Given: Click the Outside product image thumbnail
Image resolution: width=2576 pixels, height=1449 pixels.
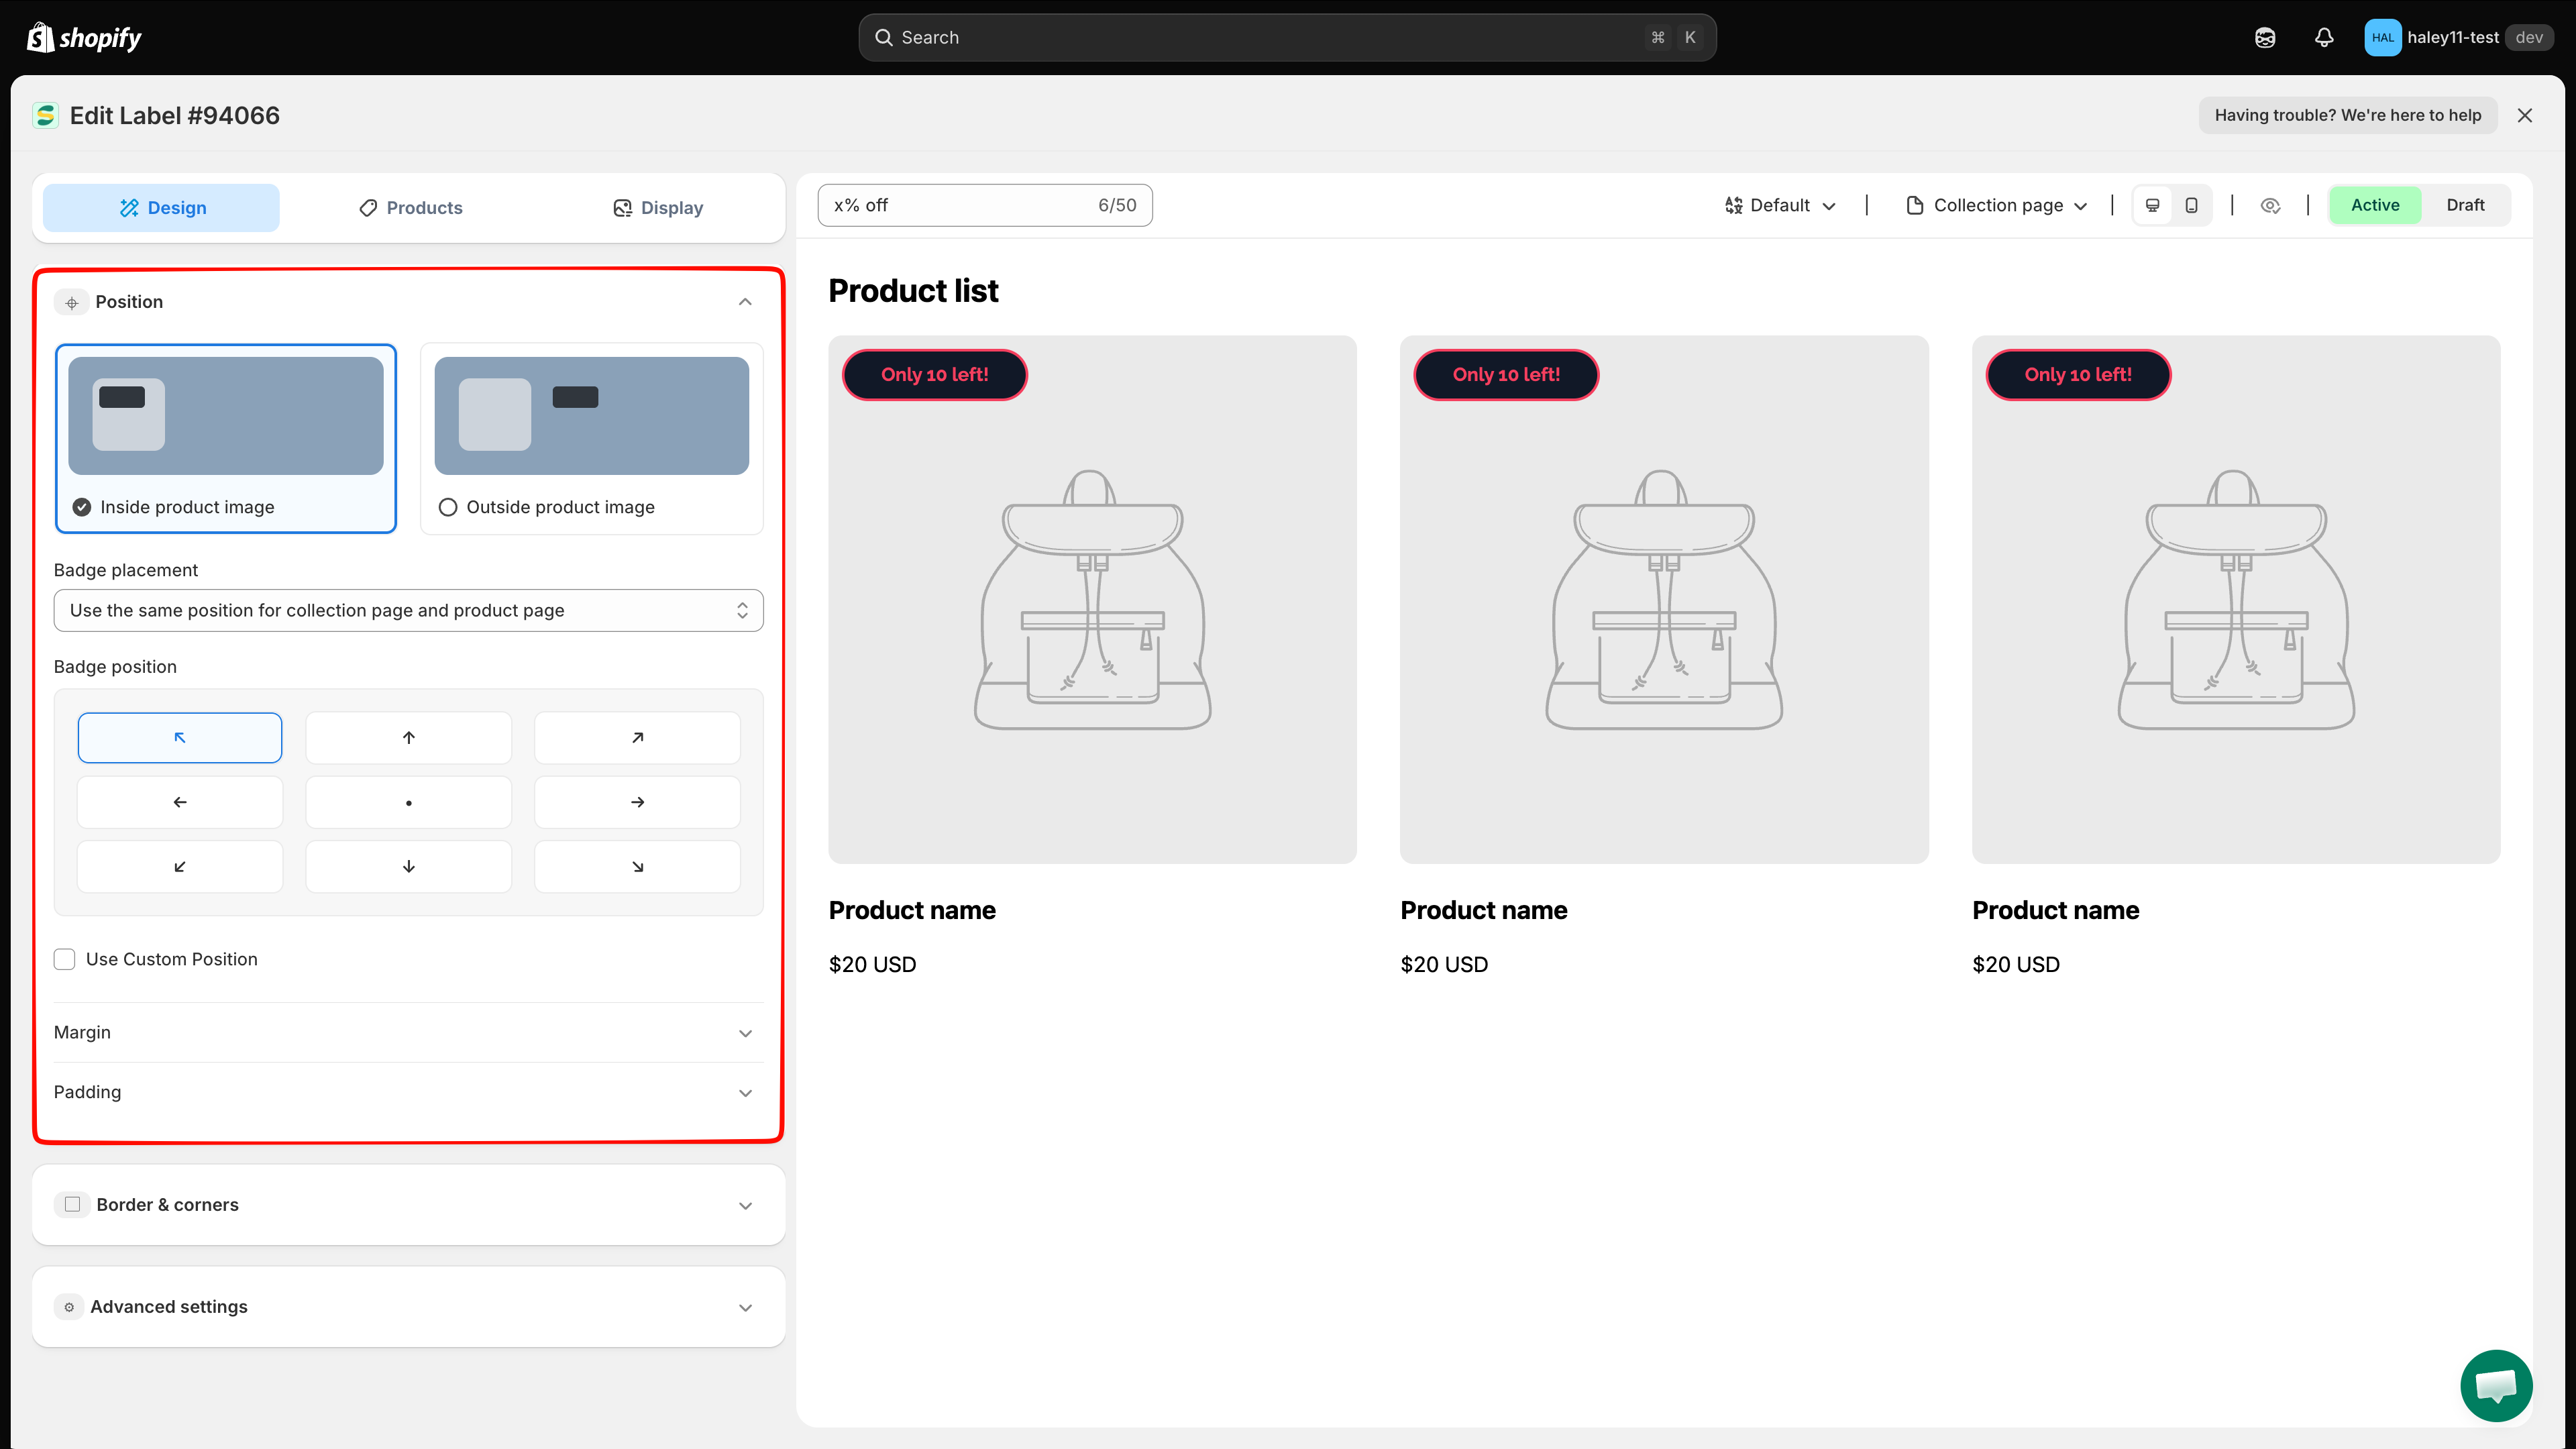Looking at the screenshot, I should point(592,415).
